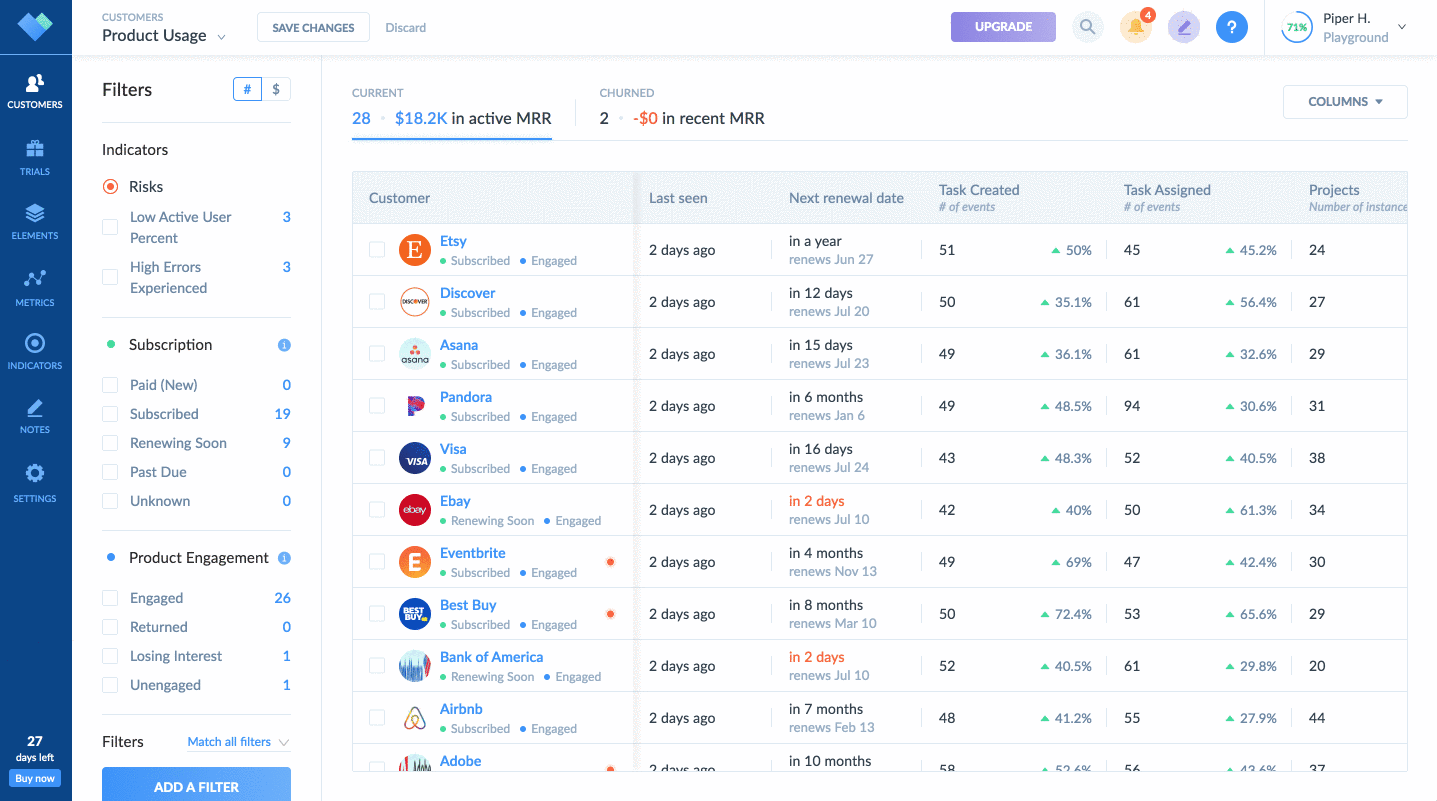Click the Buy now button
1437x801 pixels.
[x=35, y=778]
